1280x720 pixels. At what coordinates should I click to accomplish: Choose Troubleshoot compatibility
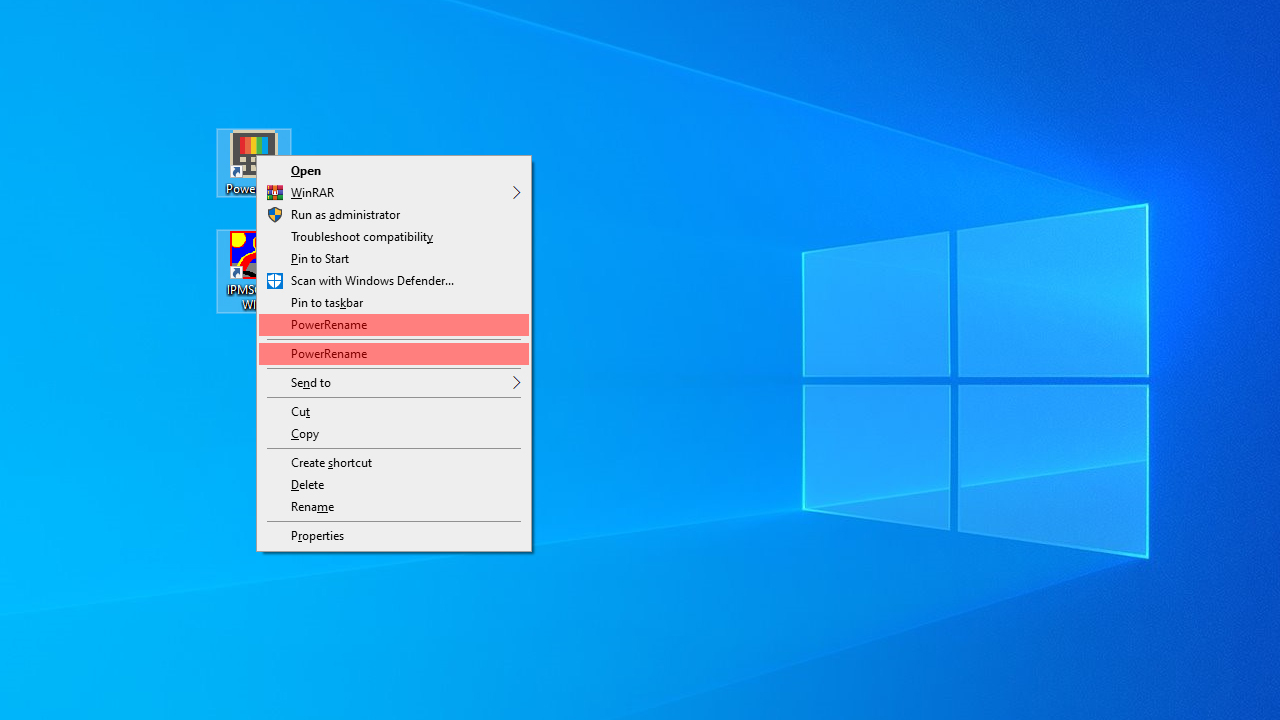pos(394,237)
